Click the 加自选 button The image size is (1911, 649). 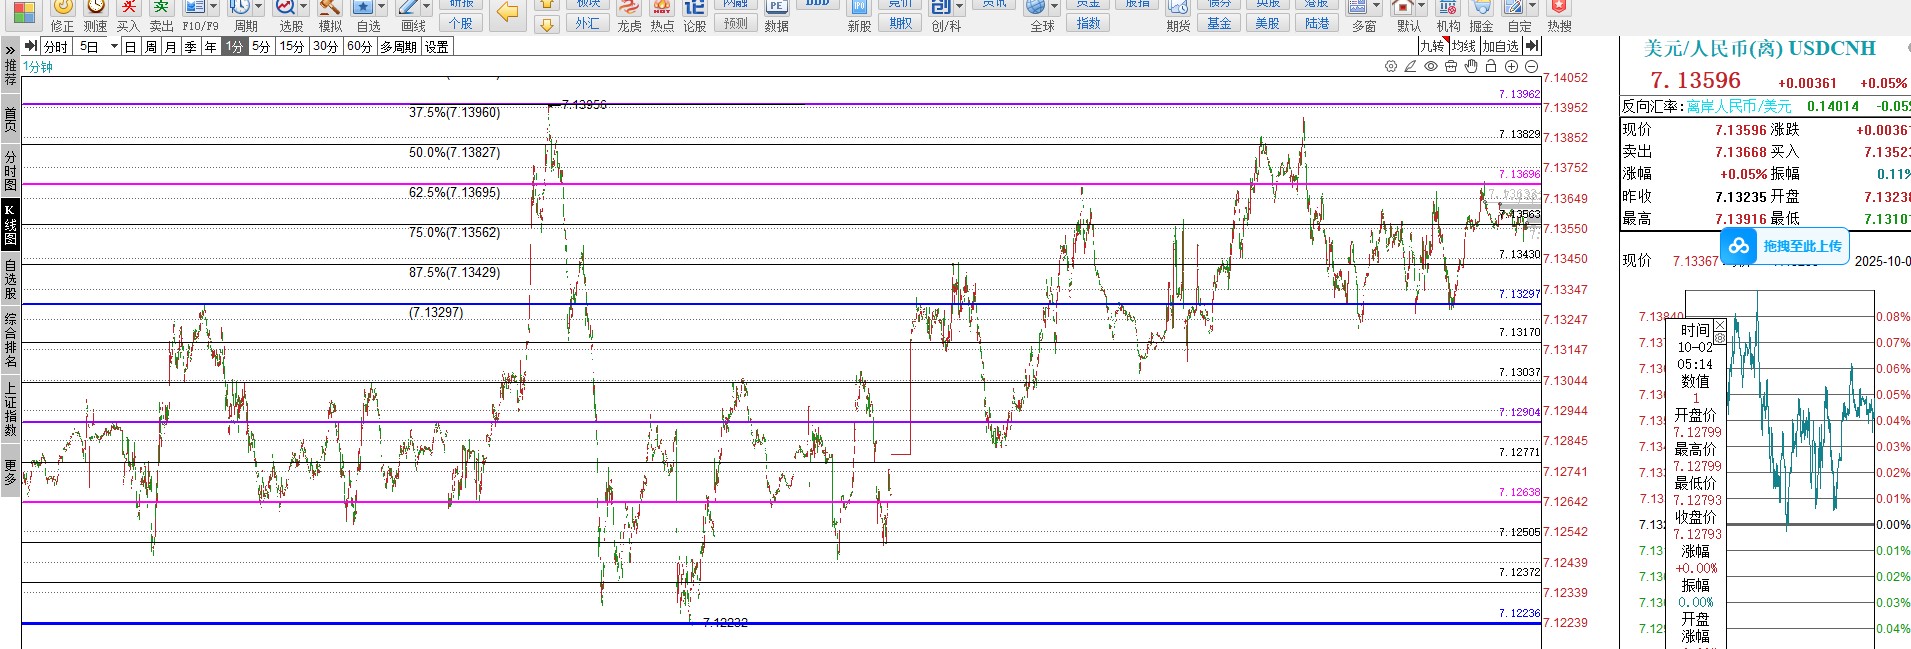(x=1500, y=46)
